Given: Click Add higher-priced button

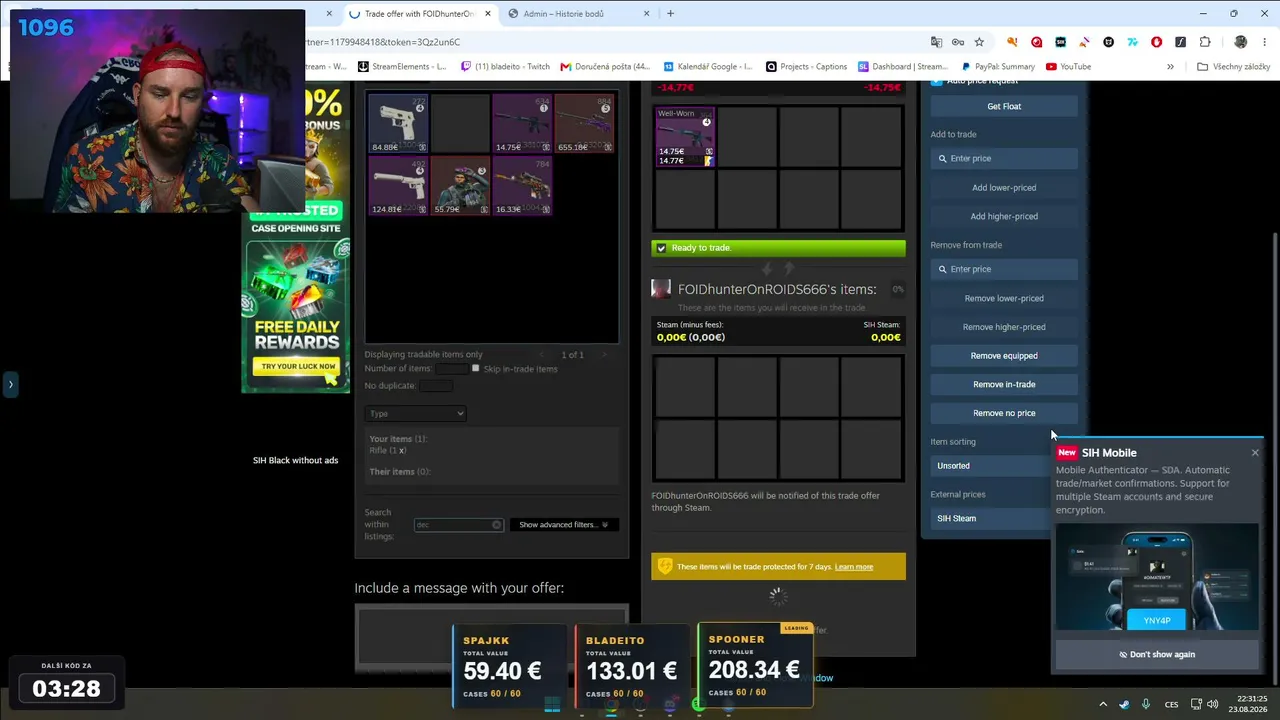Looking at the screenshot, I should point(1004,217).
